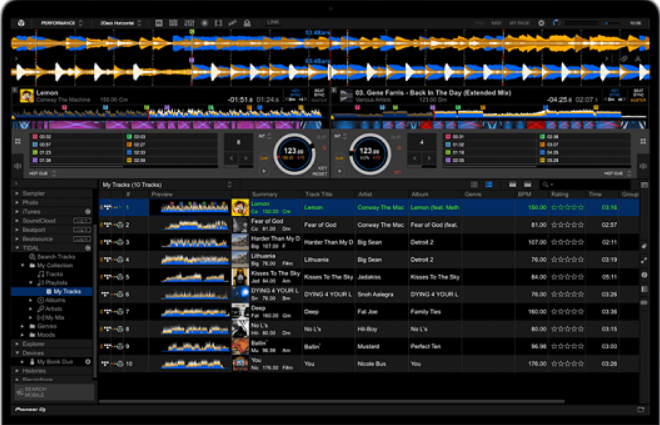Toggle SLIP mode on deck 2
This screenshot has height=425, width=660.
[396, 137]
